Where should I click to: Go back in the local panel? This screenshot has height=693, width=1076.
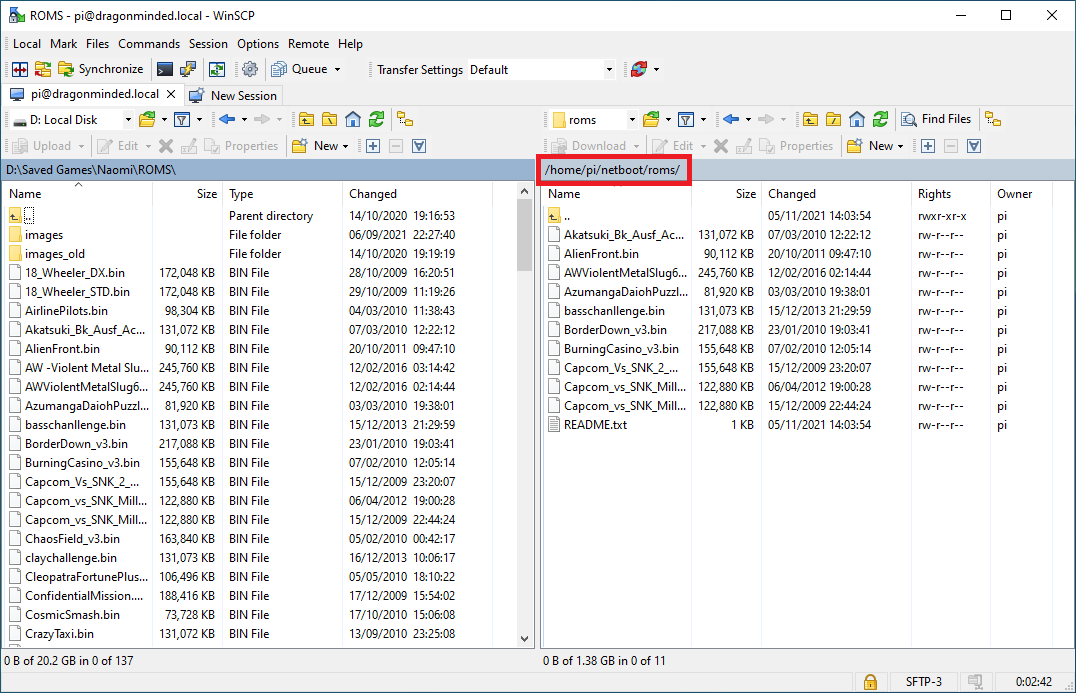(226, 120)
